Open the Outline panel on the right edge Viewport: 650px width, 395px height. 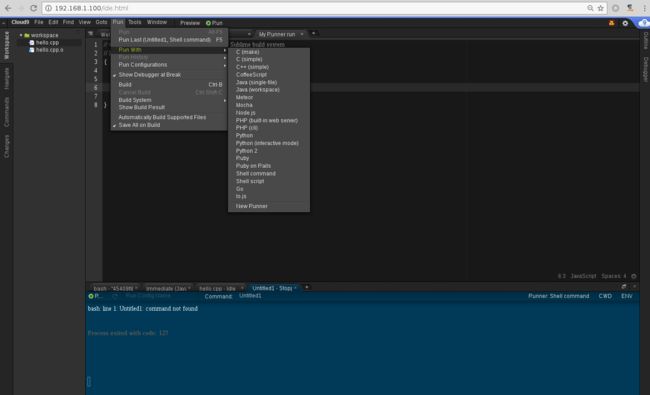click(x=645, y=40)
